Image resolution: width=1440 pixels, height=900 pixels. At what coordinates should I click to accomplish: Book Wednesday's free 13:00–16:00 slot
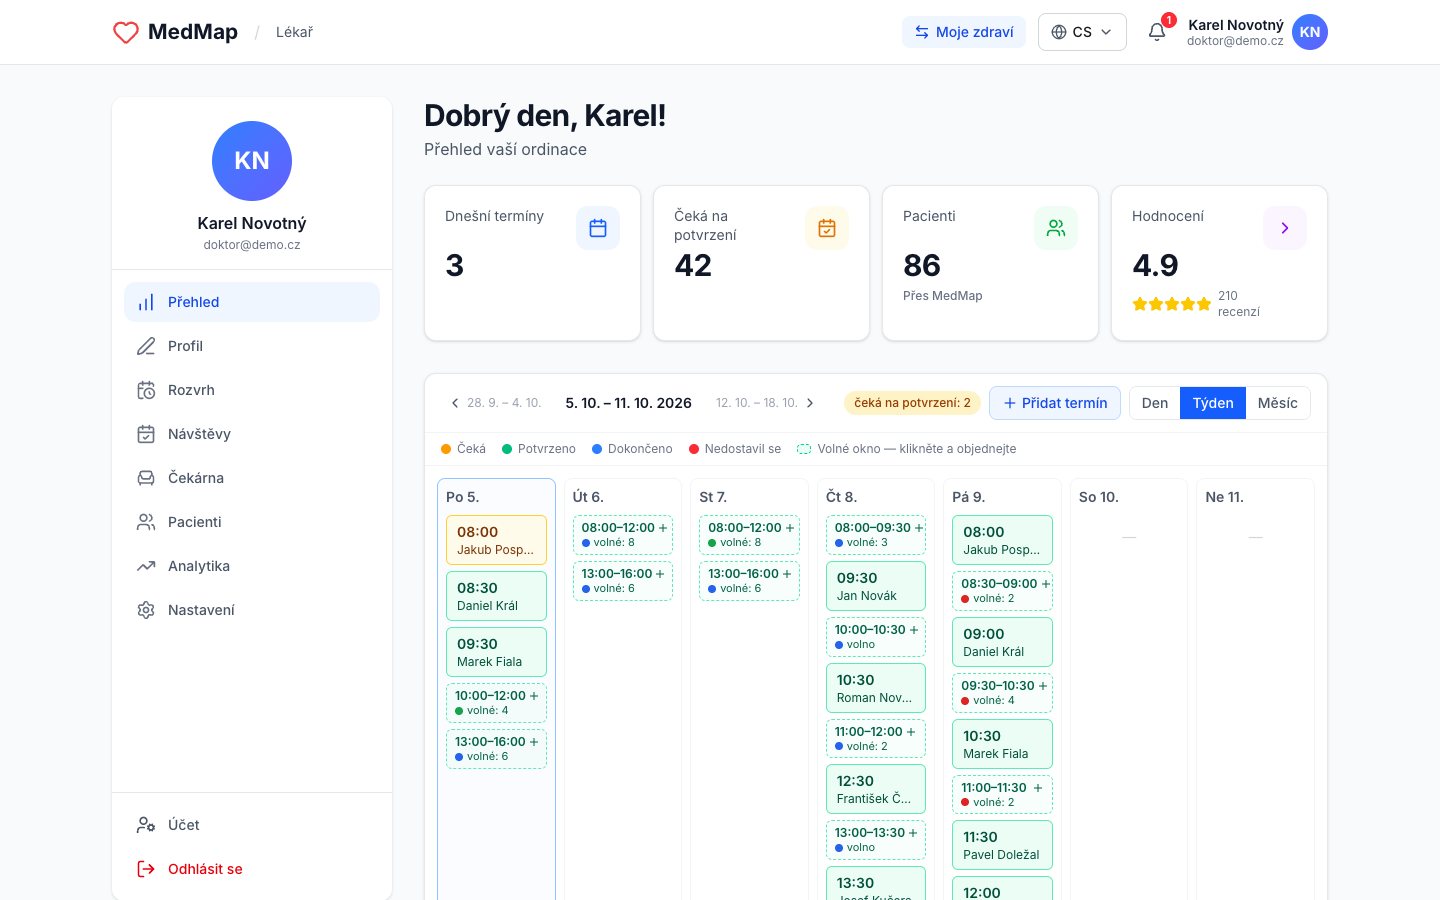[x=750, y=581]
